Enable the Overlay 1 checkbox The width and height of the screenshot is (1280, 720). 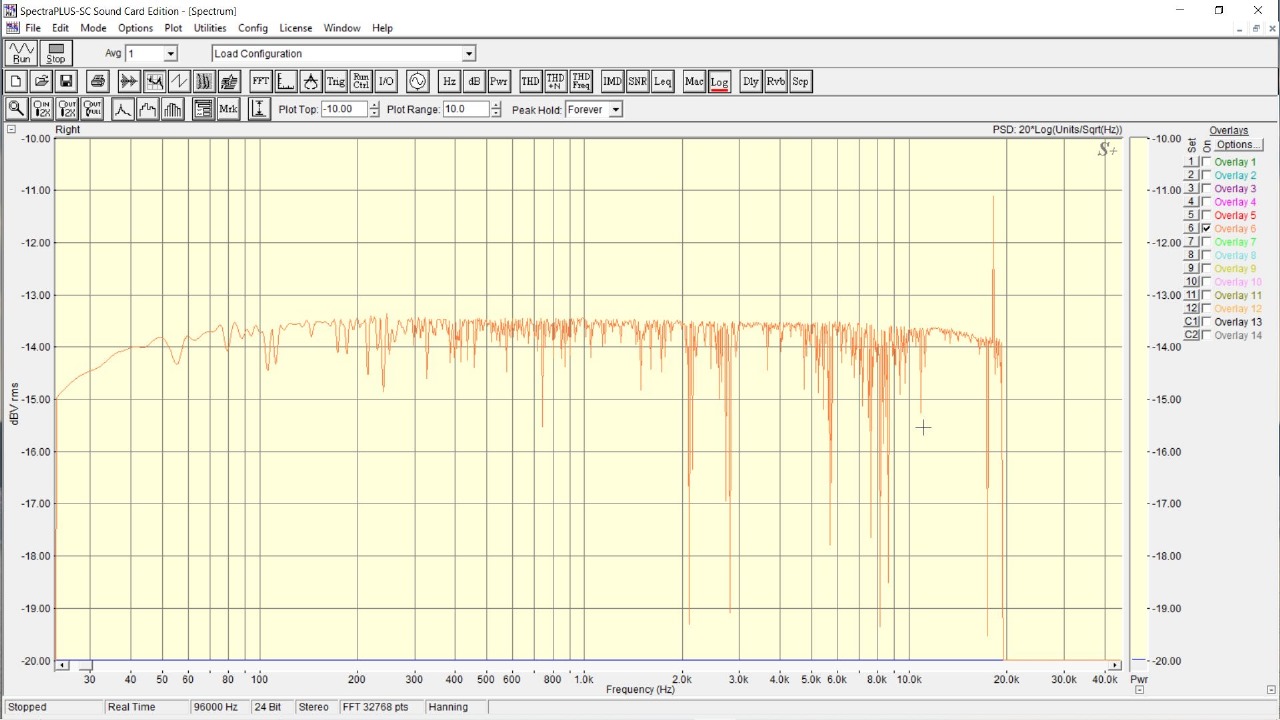point(1206,162)
